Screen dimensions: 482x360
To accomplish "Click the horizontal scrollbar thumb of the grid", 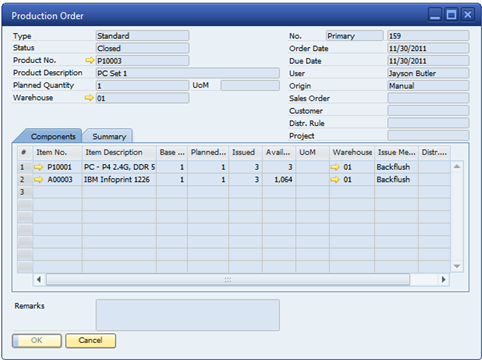I will pos(228,279).
